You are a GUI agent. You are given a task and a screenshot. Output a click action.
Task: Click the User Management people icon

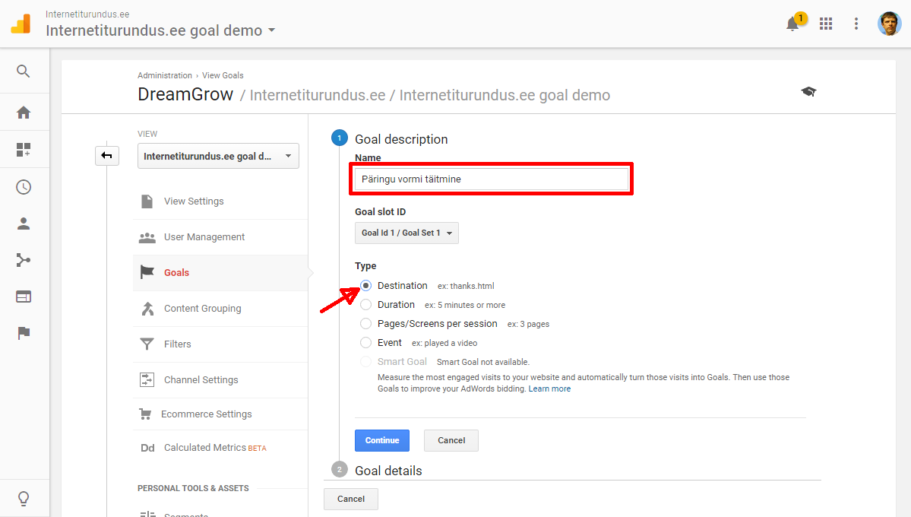[147, 238]
